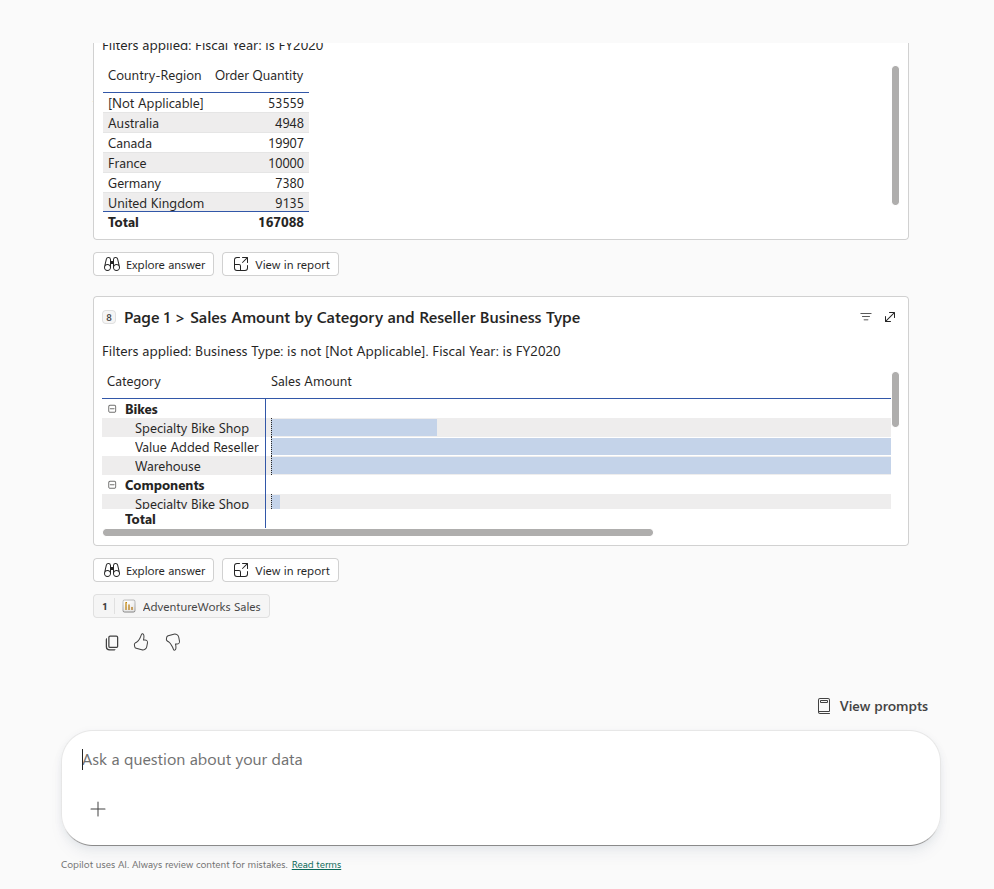Click the View prompts document icon
The image size is (994, 889).
[823, 705]
